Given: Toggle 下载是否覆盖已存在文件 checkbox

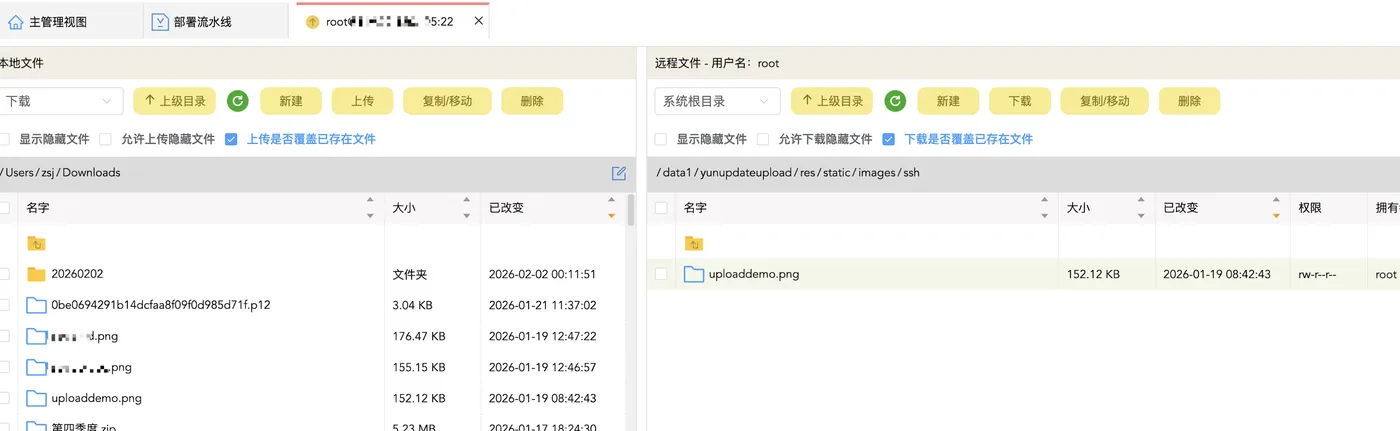Looking at the screenshot, I should (x=889, y=139).
